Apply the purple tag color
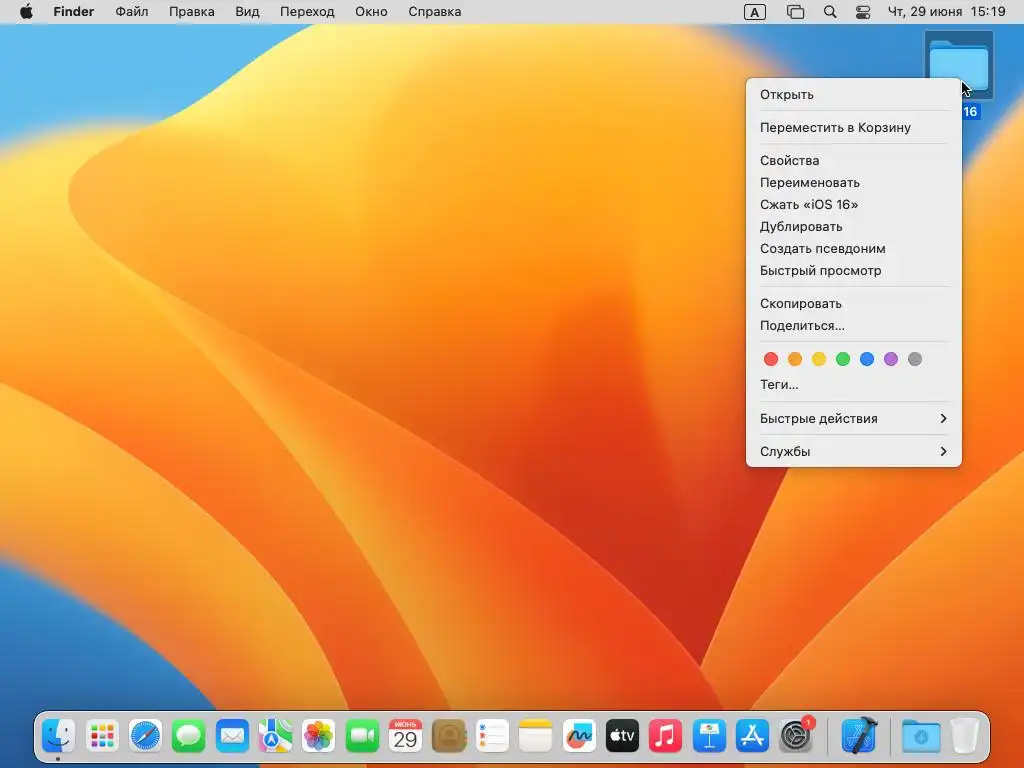Viewport: 1024px width, 768px height. point(891,359)
